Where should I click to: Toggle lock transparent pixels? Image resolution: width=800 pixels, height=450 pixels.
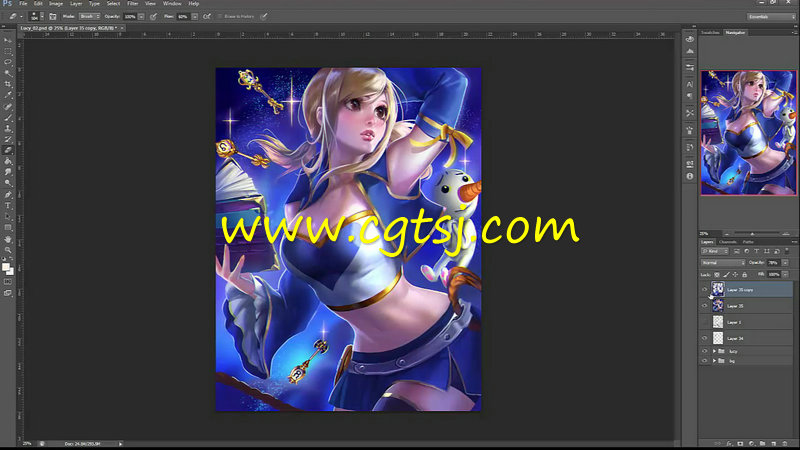pos(717,274)
